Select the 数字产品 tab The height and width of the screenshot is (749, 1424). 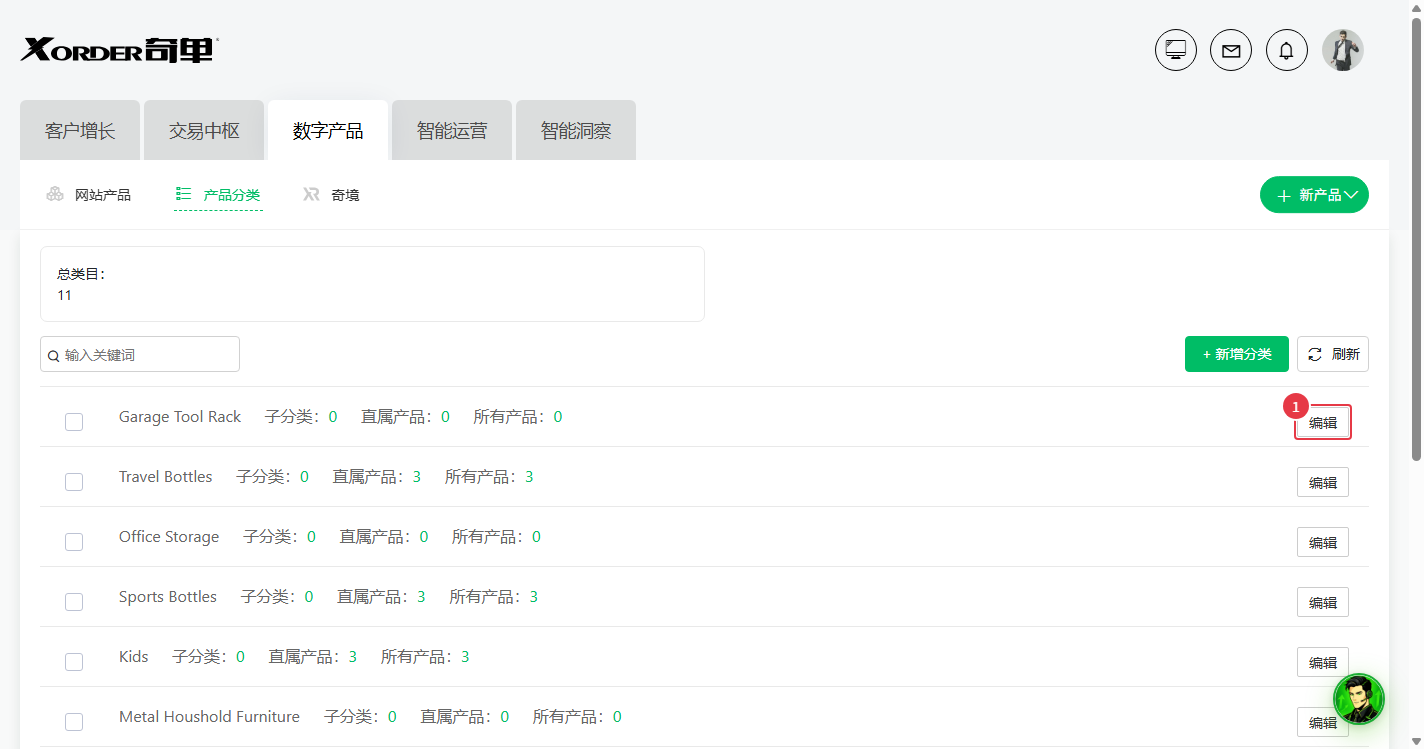328,130
